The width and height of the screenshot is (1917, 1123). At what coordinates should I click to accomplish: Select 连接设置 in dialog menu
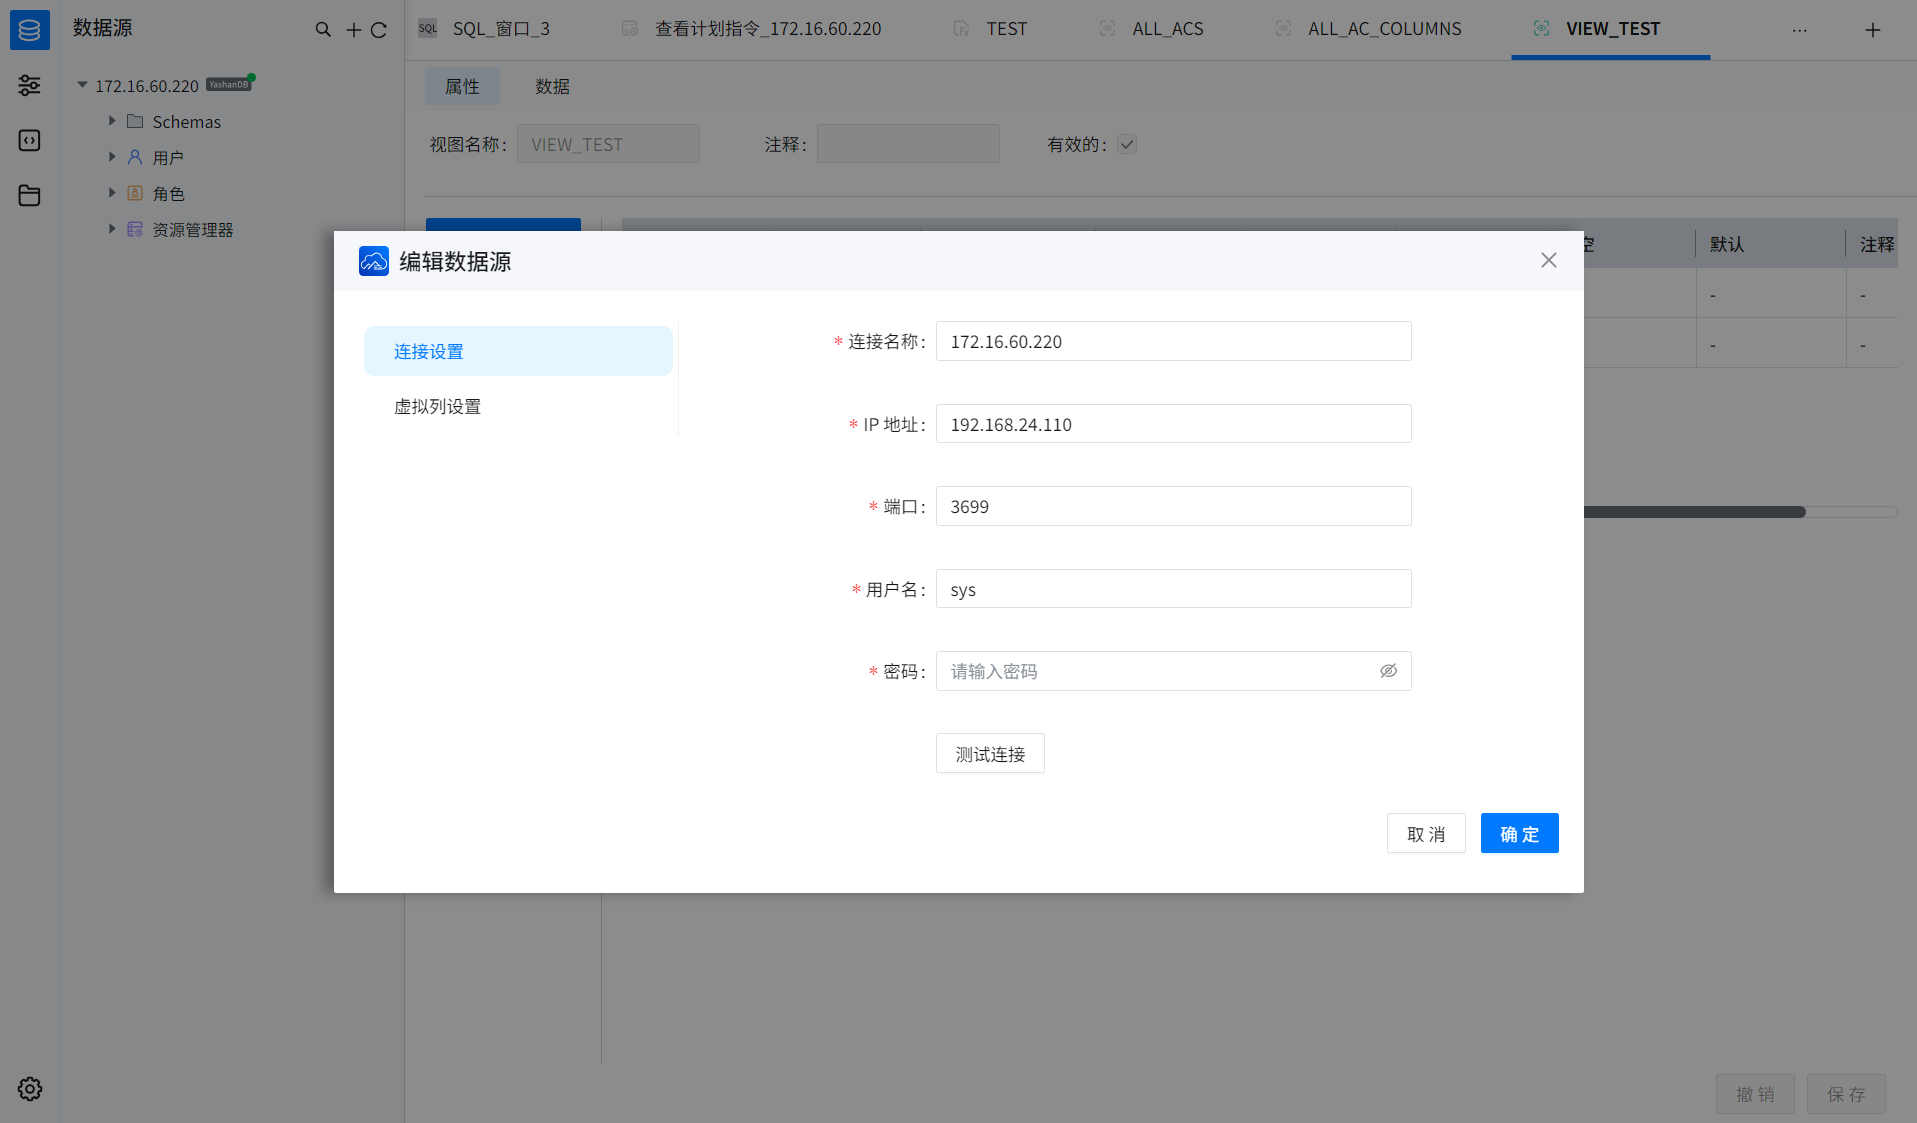pyautogui.click(x=518, y=351)
